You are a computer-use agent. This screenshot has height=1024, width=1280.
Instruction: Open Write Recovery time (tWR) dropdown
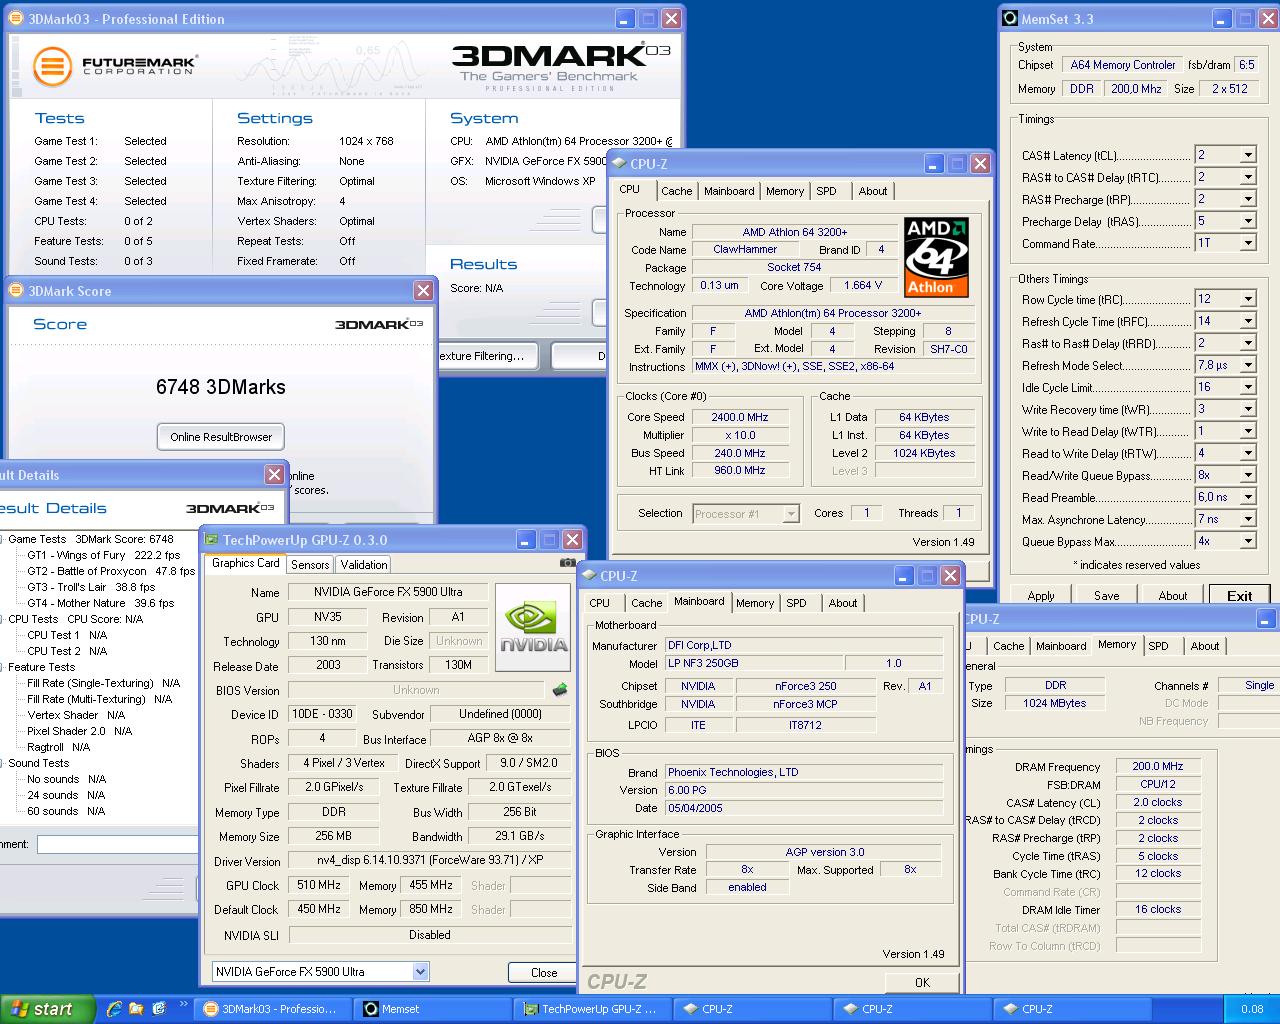[1248, 409]
